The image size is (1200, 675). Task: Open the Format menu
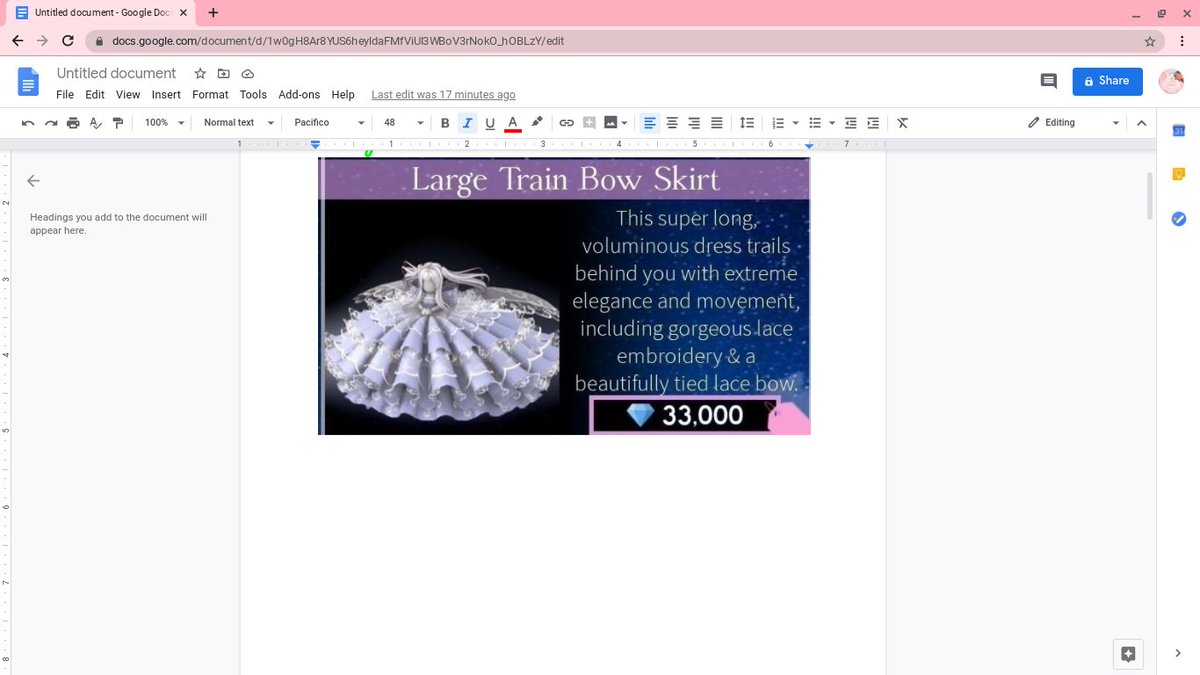[x=210, y=95]
